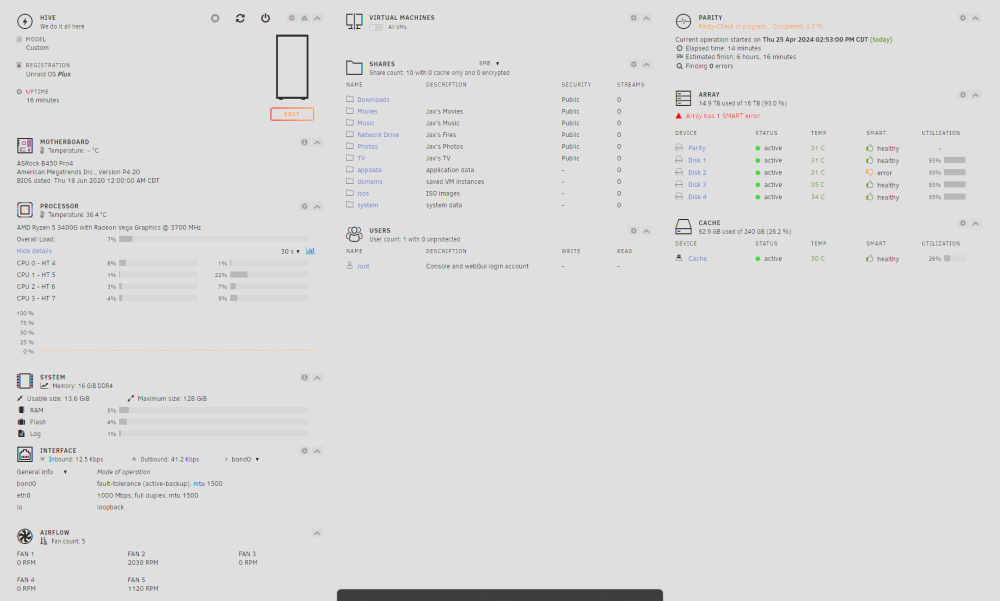Open HIVE panel settings gear

tap(291, 18)
